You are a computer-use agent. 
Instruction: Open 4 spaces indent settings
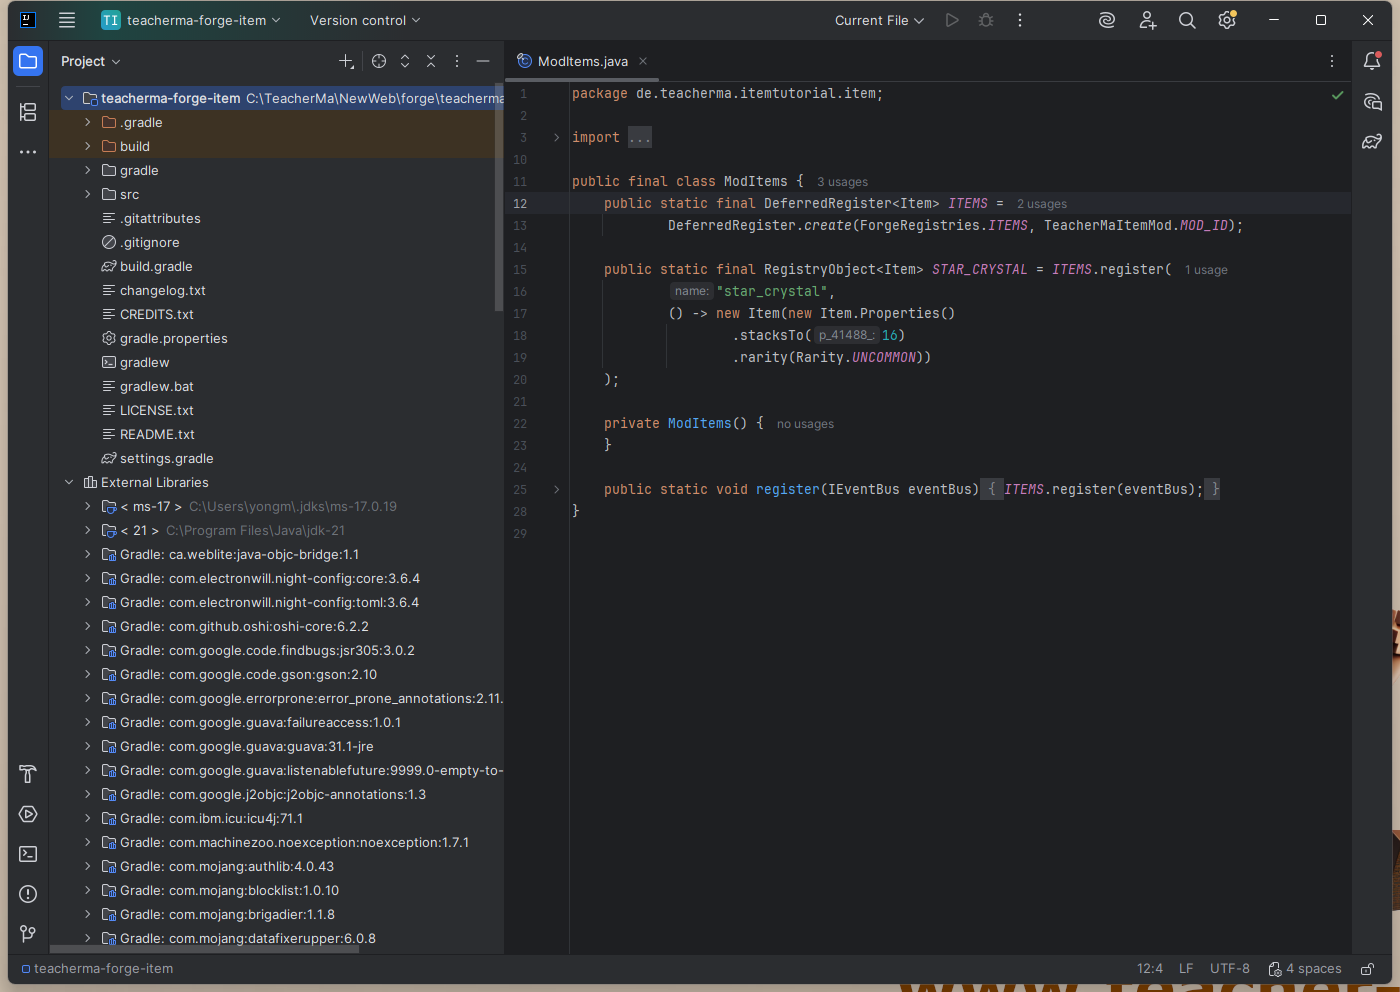point(1305,968)
